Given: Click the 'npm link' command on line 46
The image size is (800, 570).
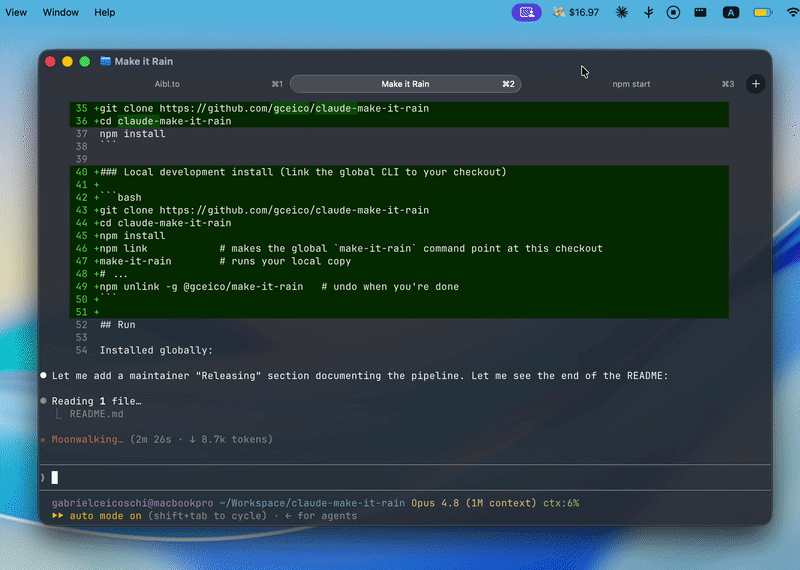Looking at the screenshot, I should coord(123,249).
